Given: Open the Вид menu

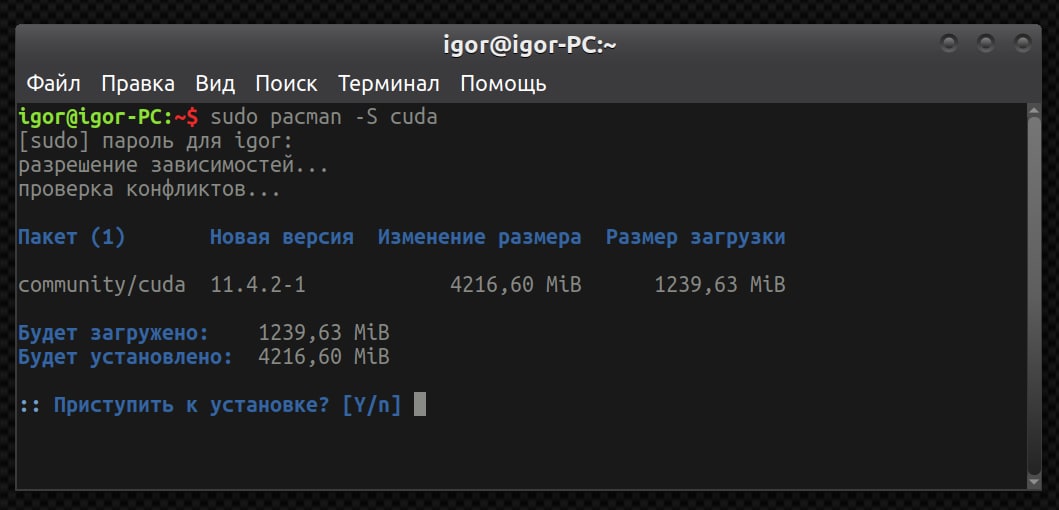Looking at the screenshot, I should click(215, 83).
